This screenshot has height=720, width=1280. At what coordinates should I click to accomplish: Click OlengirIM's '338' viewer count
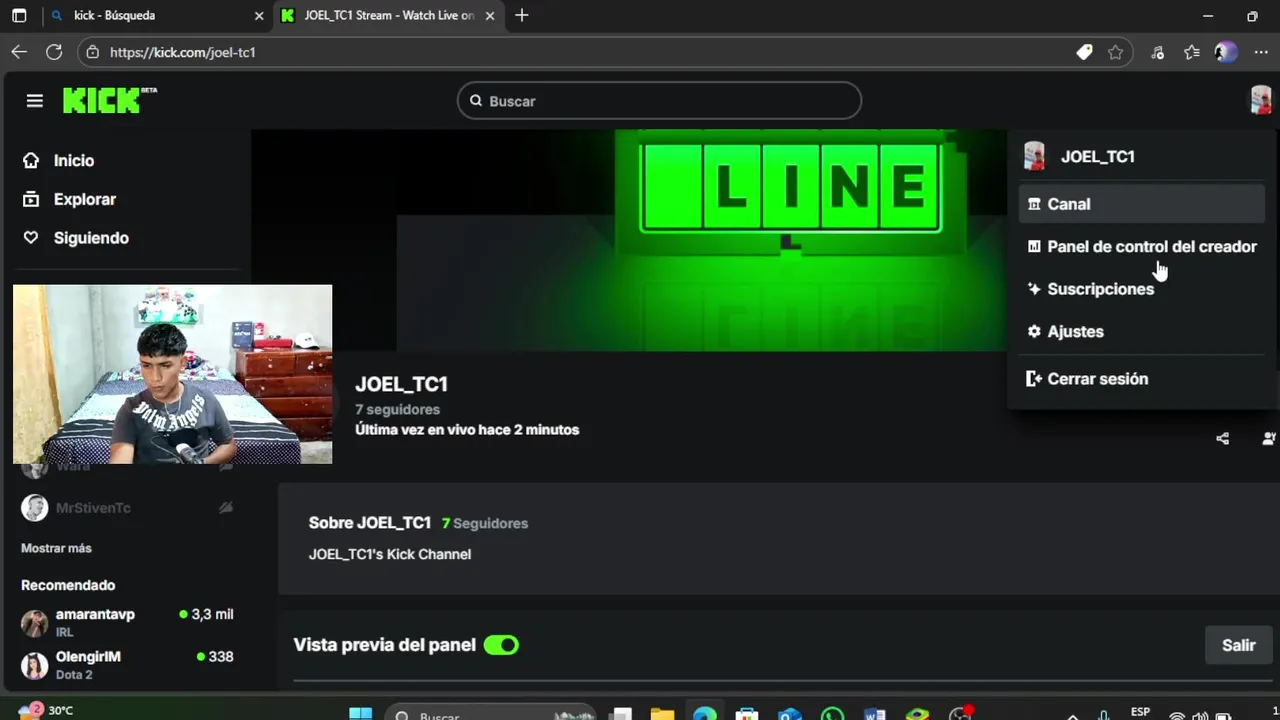tap(215, 657)
